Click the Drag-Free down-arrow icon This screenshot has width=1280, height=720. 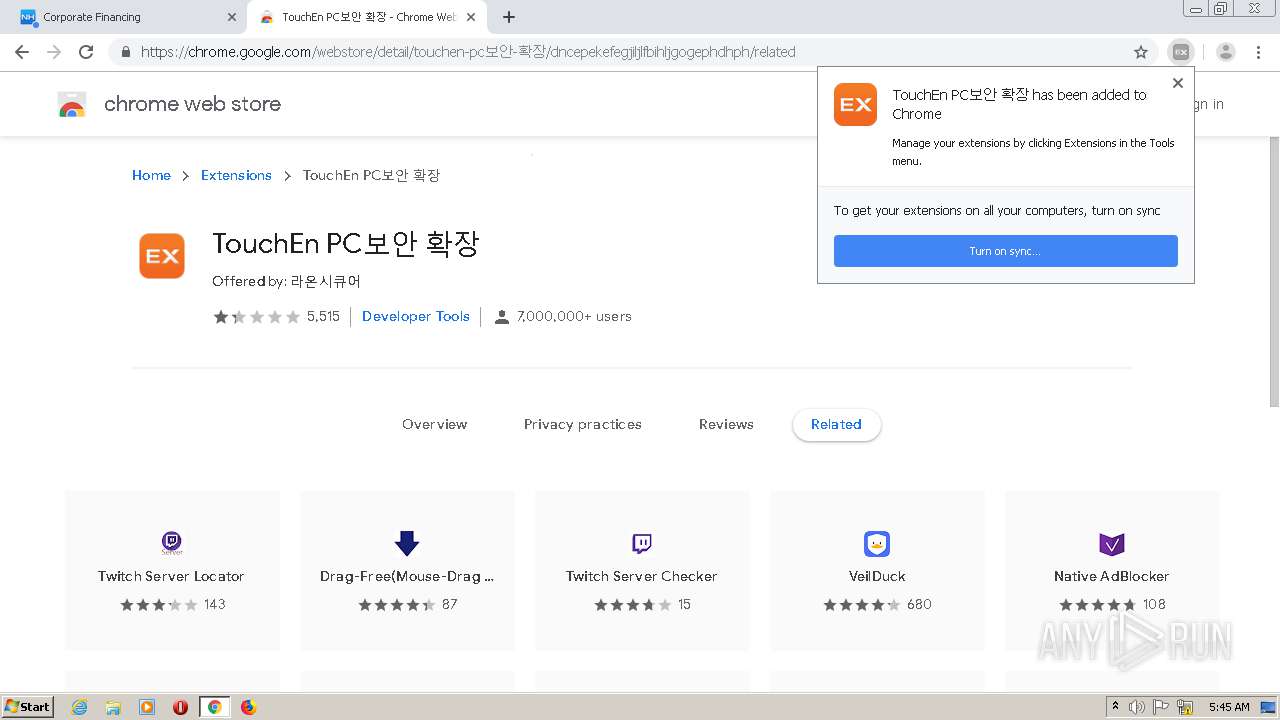tap(407, 543)
